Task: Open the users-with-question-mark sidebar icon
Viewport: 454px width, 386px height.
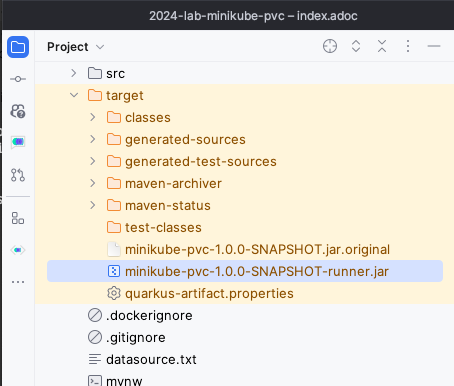Action: pyautogui.click(x=18, y=111)
